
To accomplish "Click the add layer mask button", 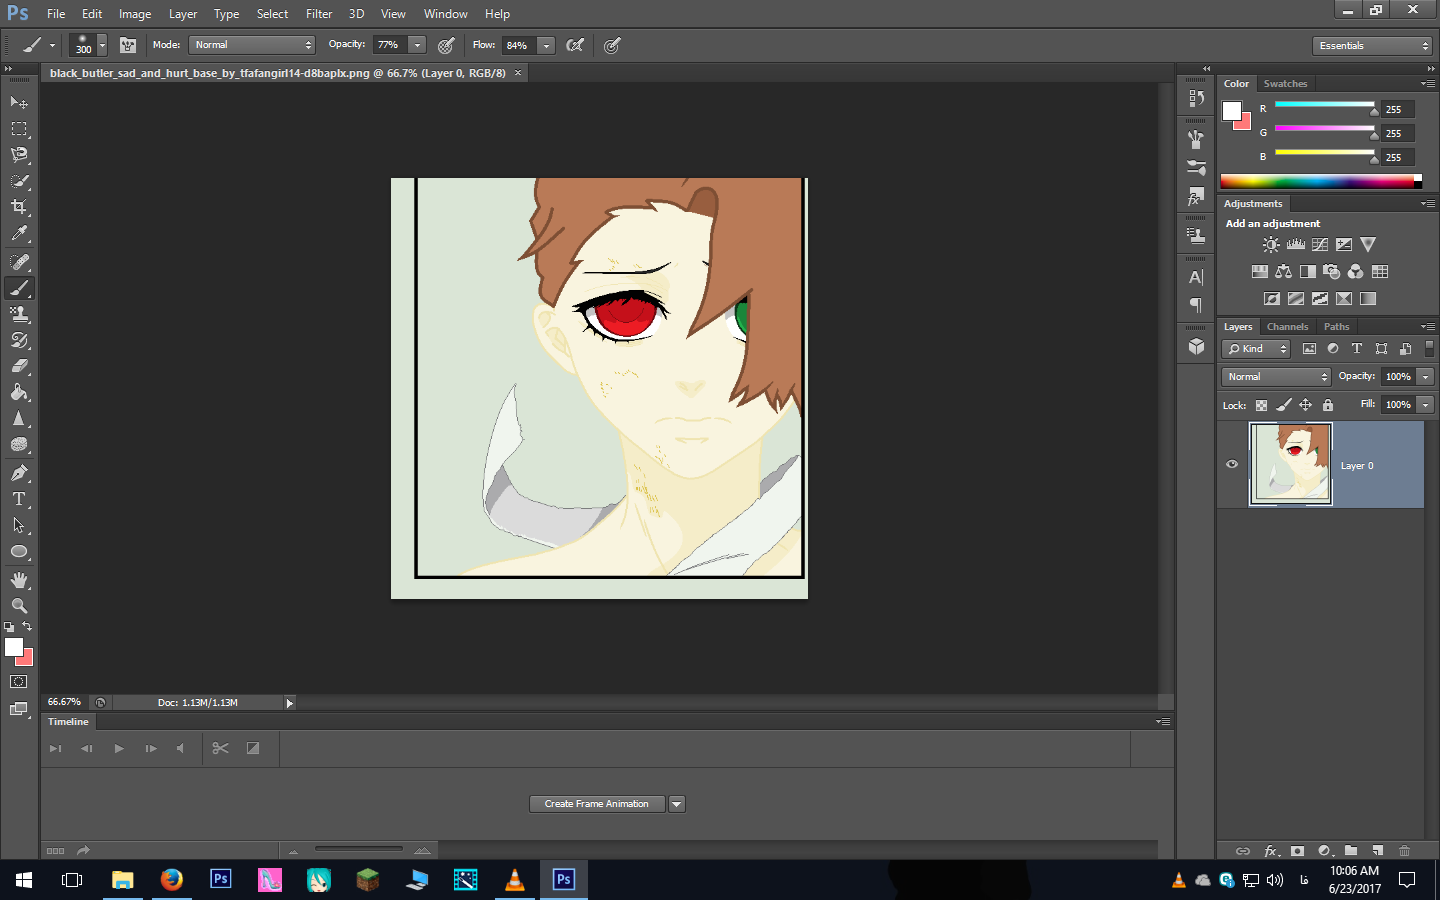I will tap(1297, 851).
